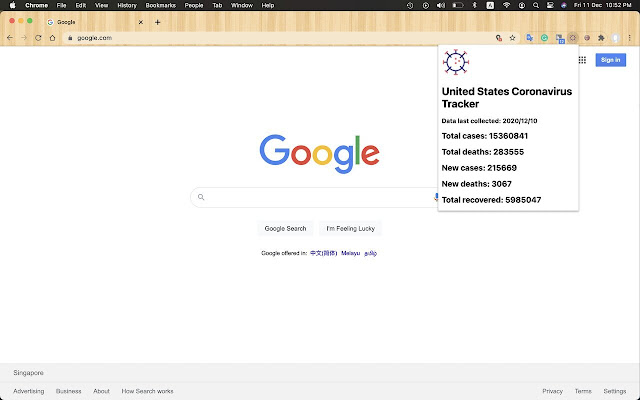This screenshot has height=400, width=640.
Task: Open the Terms footer link
Action: tap(583, 391)
